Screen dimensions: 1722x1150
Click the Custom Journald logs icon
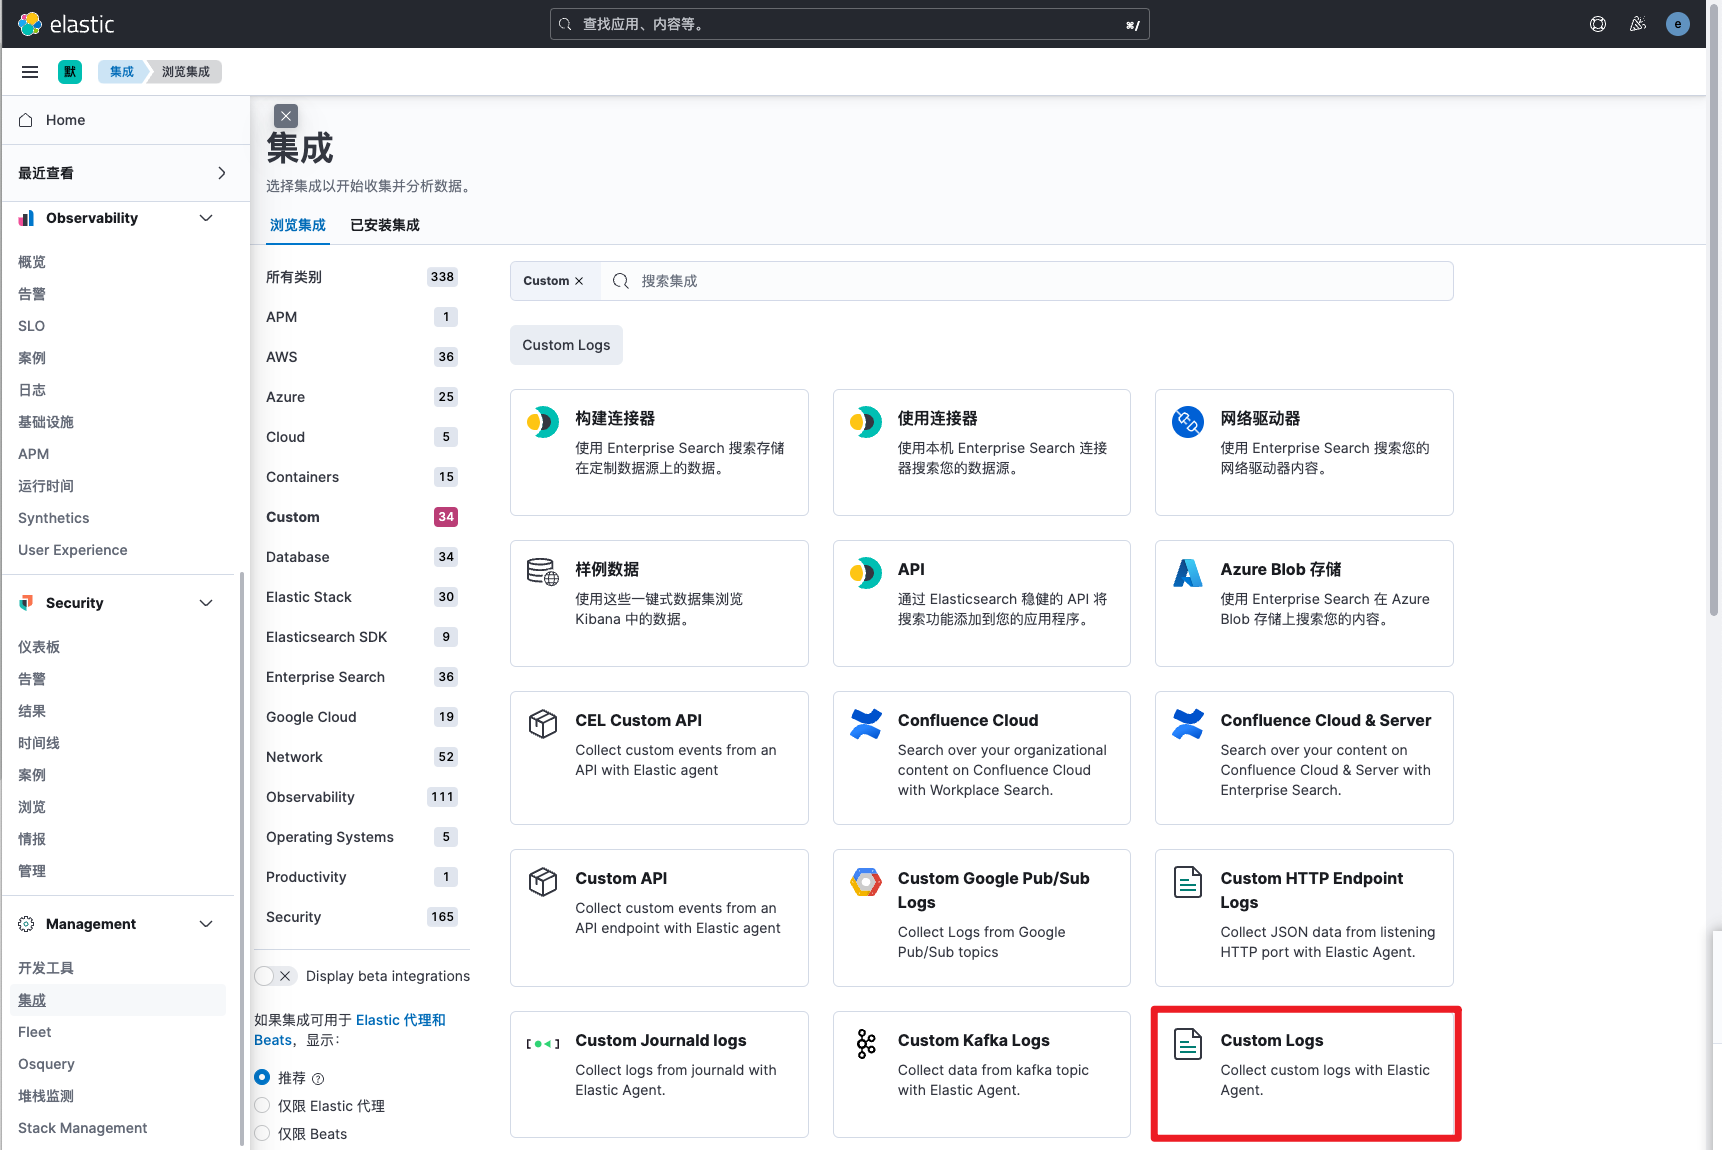[x=543, y=1044]
